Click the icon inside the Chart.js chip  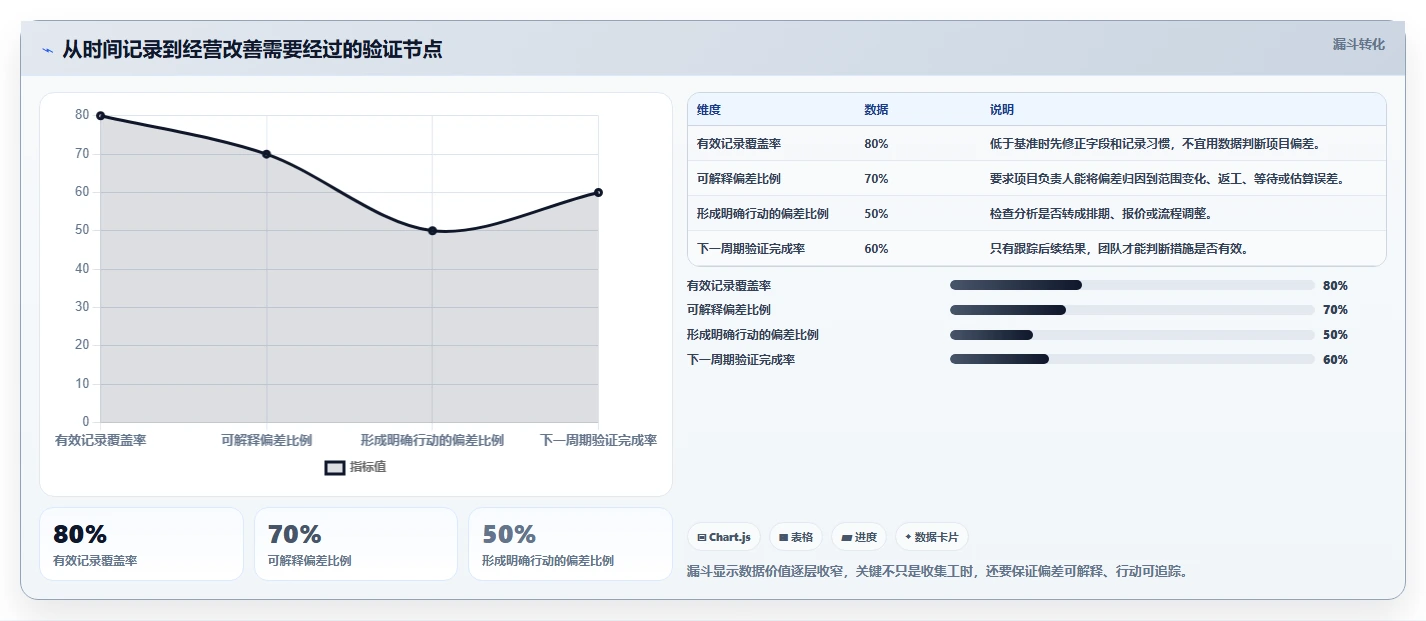click(x=702, y=537)
